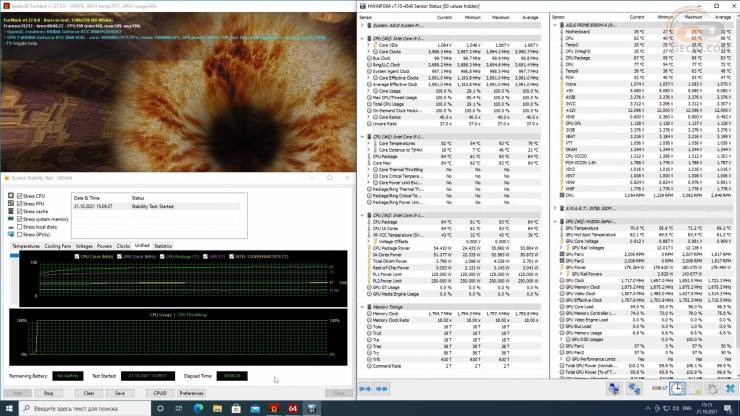Open HWiNFO sensor settings gear icon

click(x=713, y=389)
